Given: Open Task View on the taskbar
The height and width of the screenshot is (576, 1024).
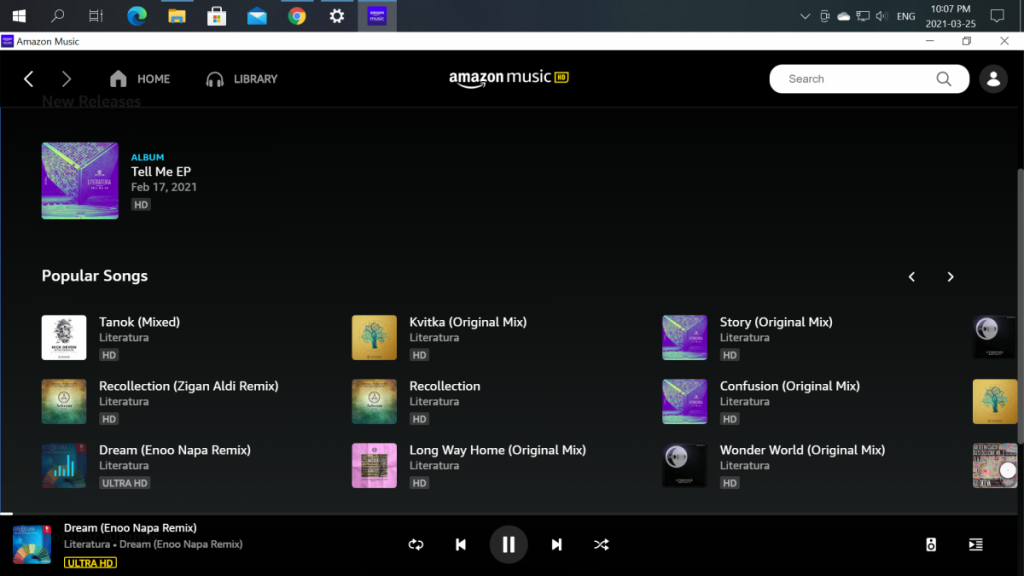Looking at the screenshot, I should 96,16.
